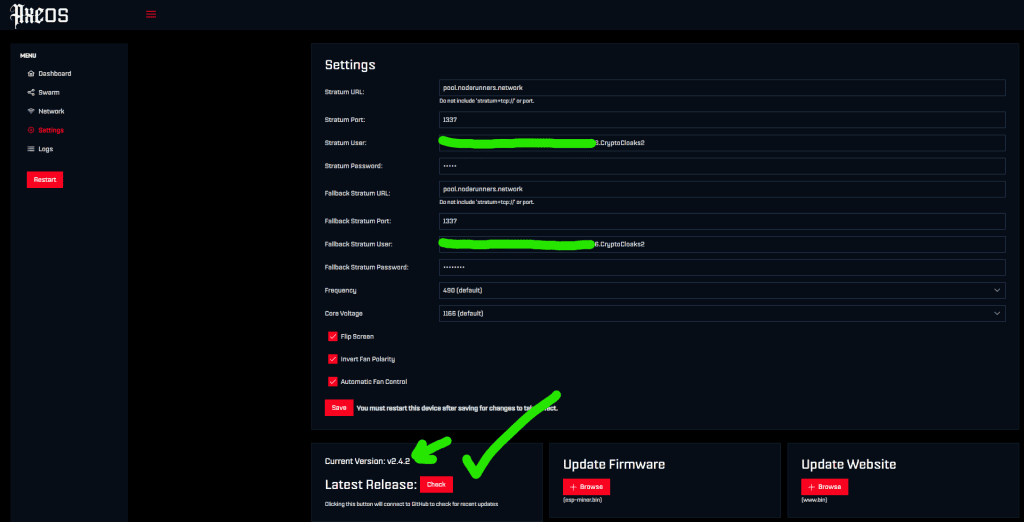Click the Stratum URL input field
This screenshot has width=1024, height=522.
coord(722,88)
